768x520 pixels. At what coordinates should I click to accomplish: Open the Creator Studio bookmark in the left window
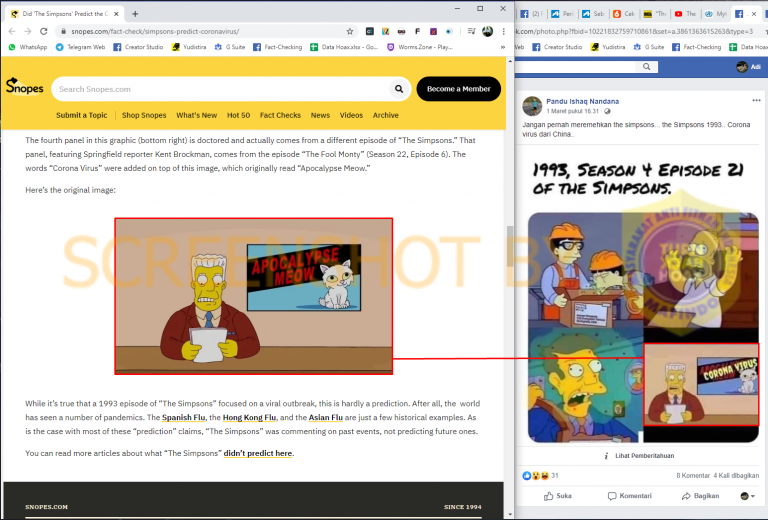coord(138,47)
